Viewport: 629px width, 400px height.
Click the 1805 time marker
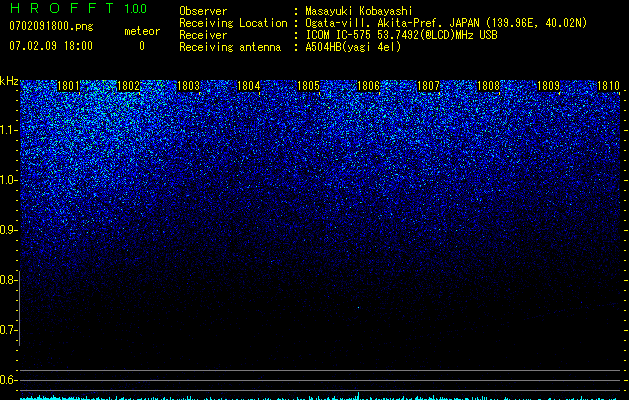click(x=308, y=86)
